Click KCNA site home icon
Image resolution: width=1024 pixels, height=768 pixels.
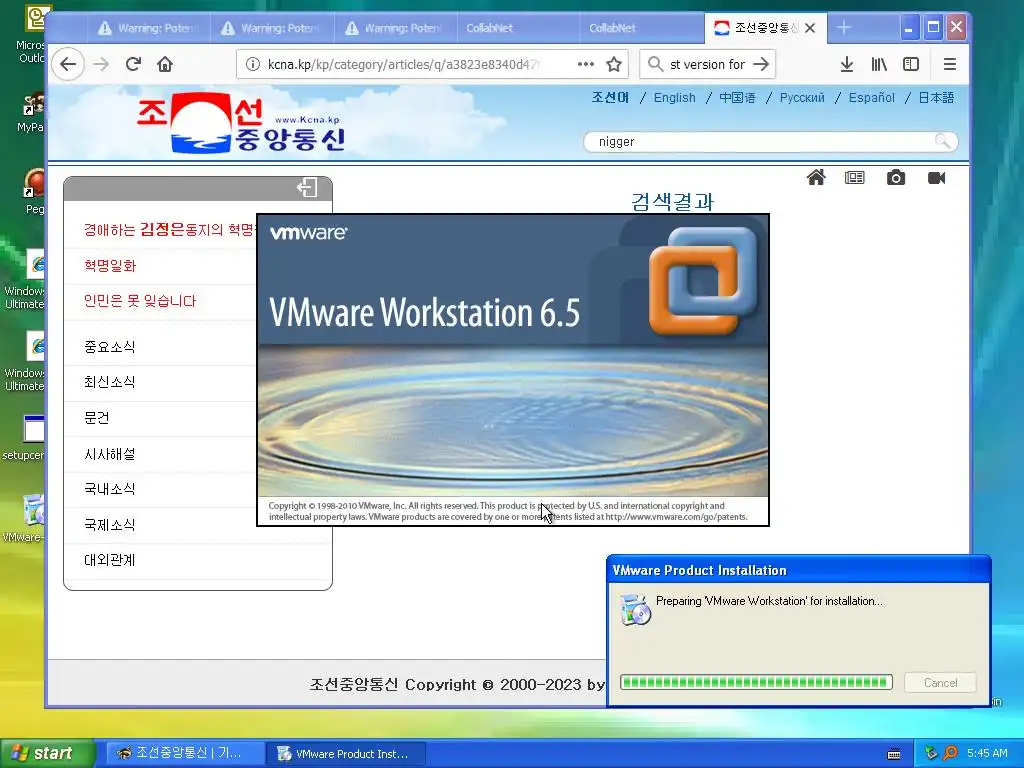point(816,178)
